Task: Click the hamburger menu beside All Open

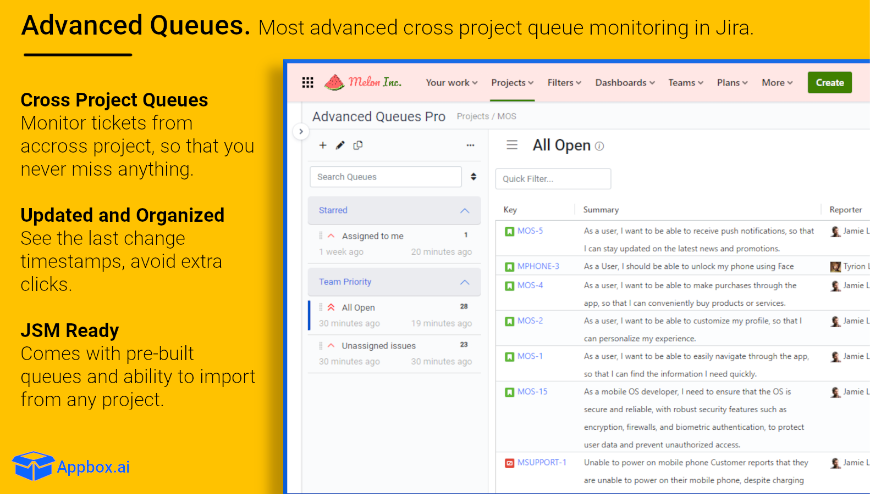Action: pos(512,145)
